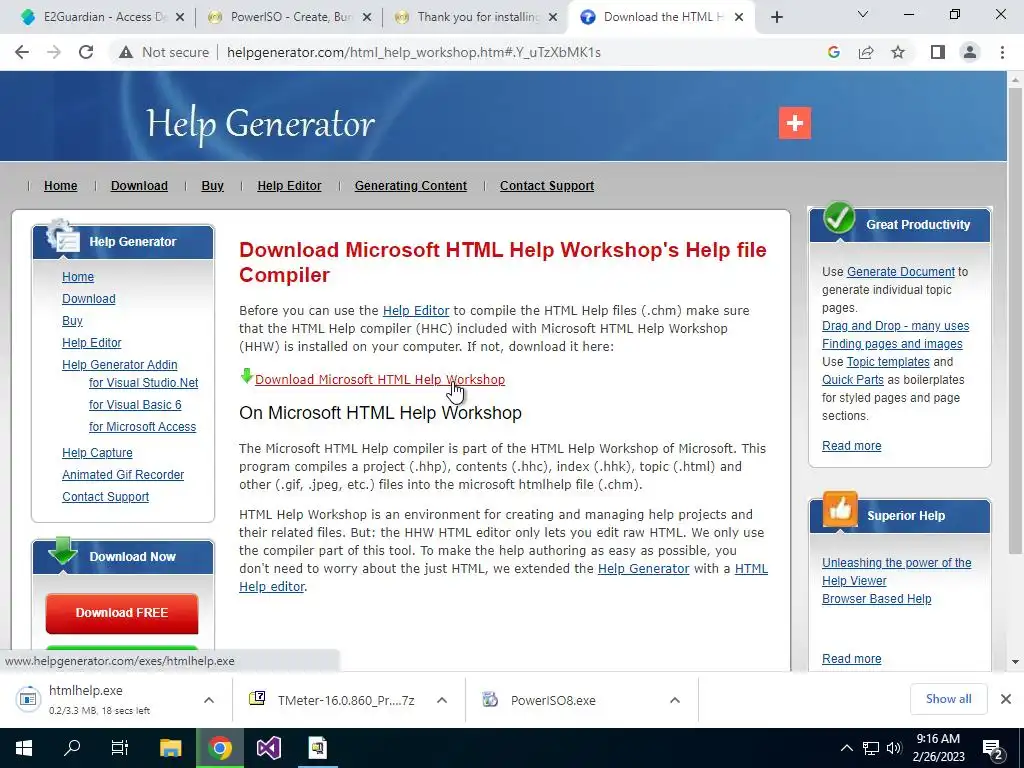This screenshot has width=1024, height=768.
Task: Open File Explorer from the taskbar
Action: (x=170, y=748)
